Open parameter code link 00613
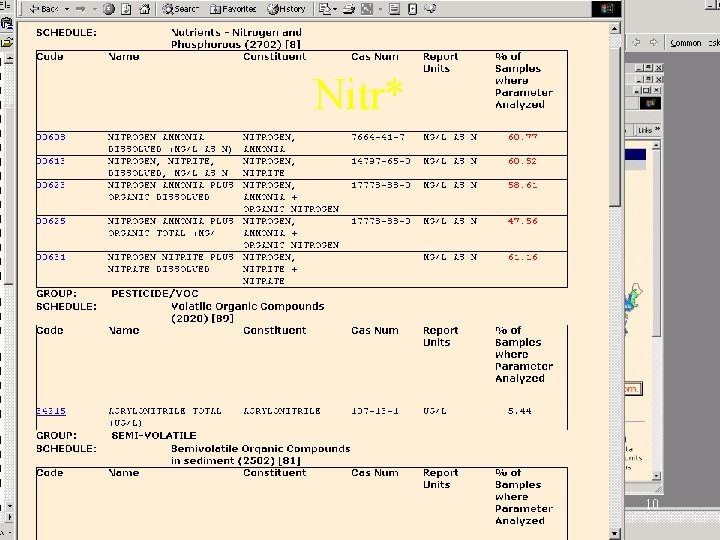The height and width of the screenshot is (540, 720). click(x=51, y=161)
